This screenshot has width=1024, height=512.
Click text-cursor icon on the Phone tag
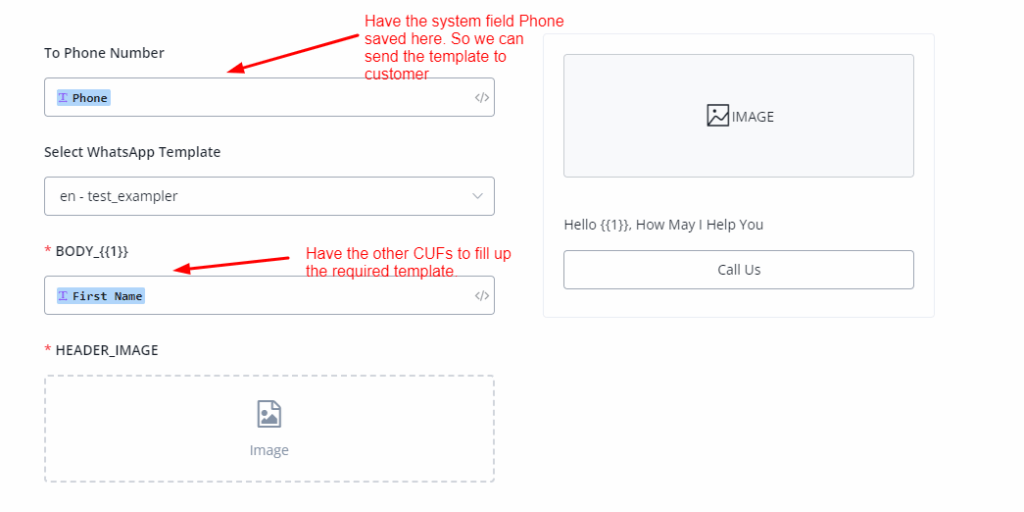(63, 98)
